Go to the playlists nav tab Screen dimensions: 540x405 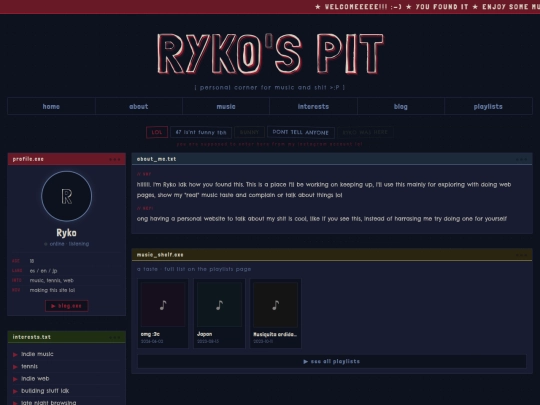(x=488, y=106)
